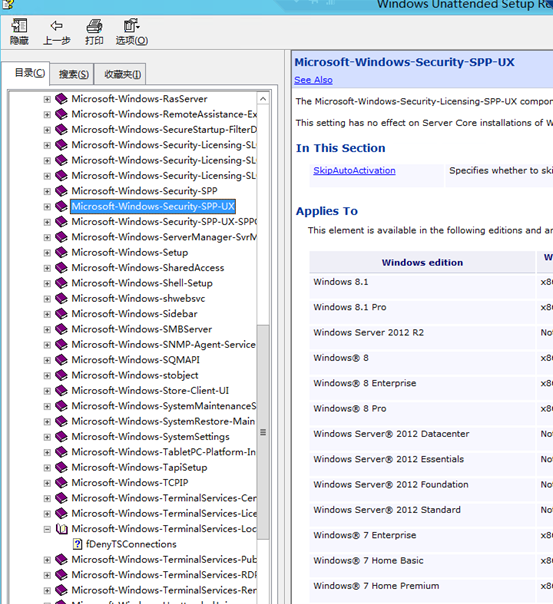Select Microsoft-Windows-SystemMaintenanceS tree entry

coord(164,406)
